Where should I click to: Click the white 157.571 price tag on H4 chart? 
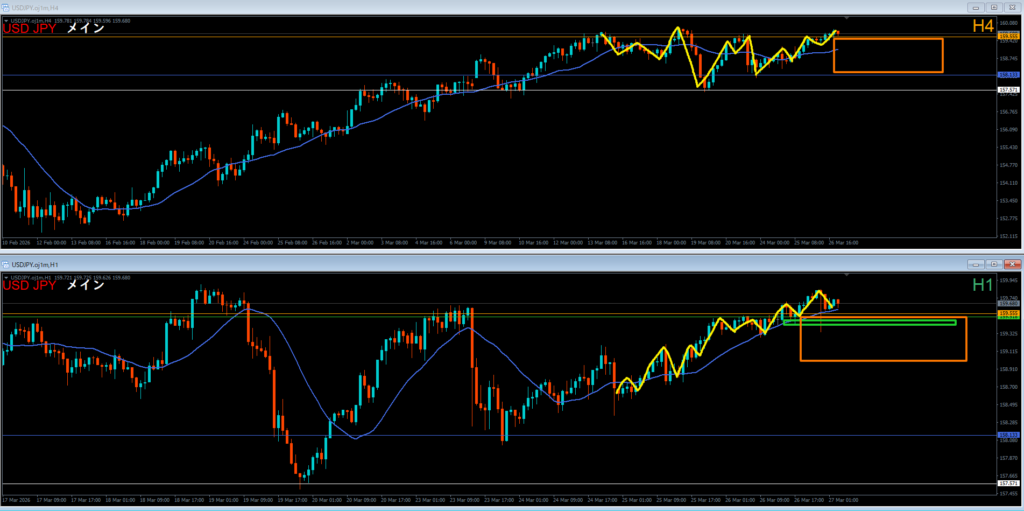[x=1009, y=90]
